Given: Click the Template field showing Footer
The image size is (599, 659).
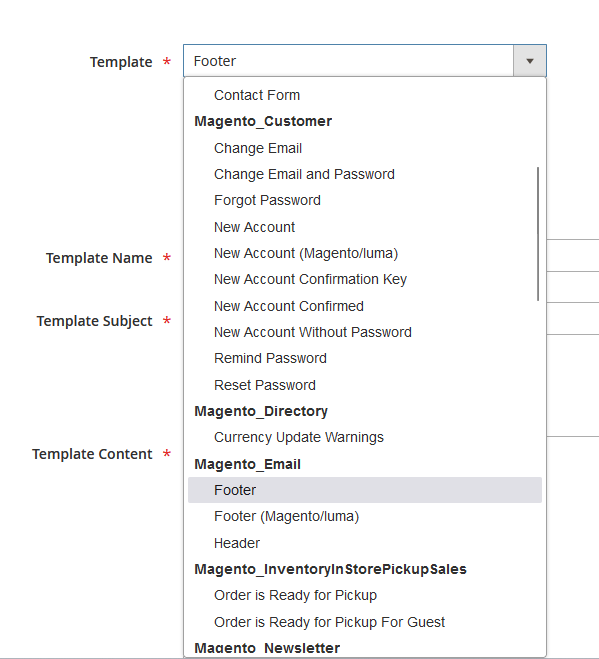Looking at the screenshot, I should [x=365, y=61].
